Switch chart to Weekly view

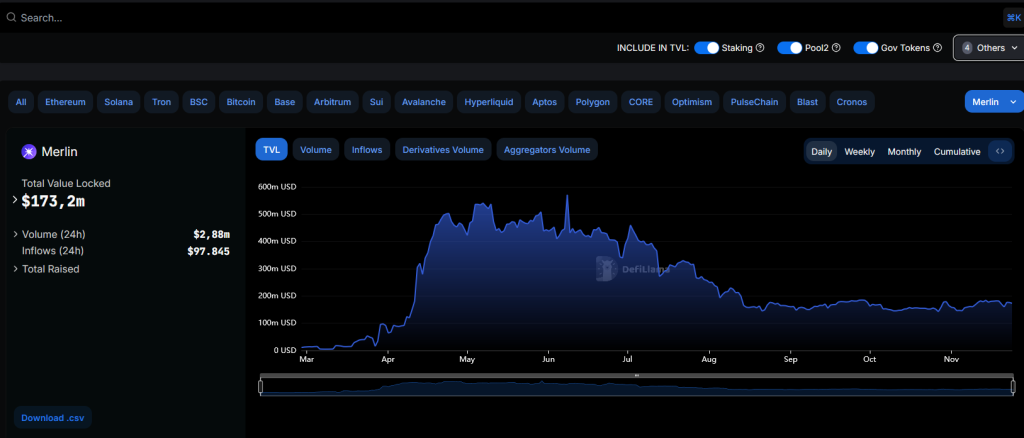coord(859,151)
